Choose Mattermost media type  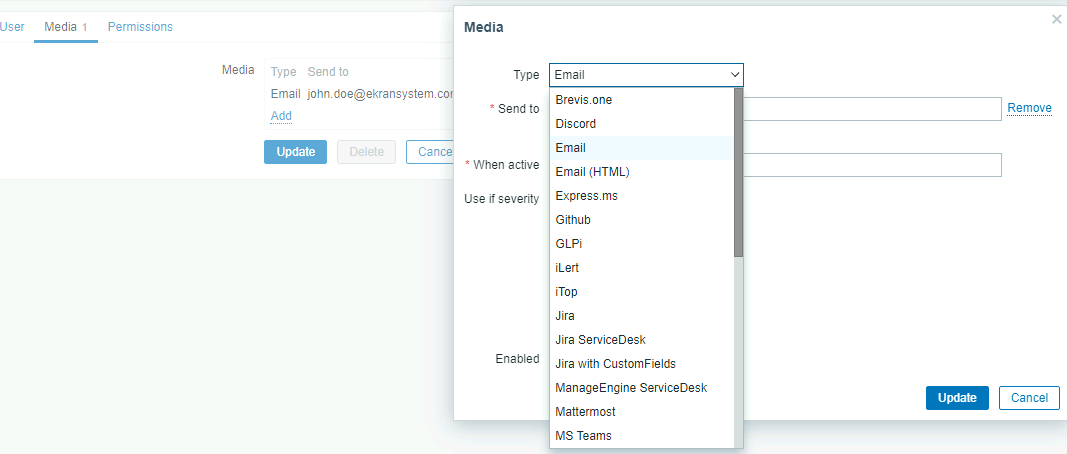(x=586, y=412)
